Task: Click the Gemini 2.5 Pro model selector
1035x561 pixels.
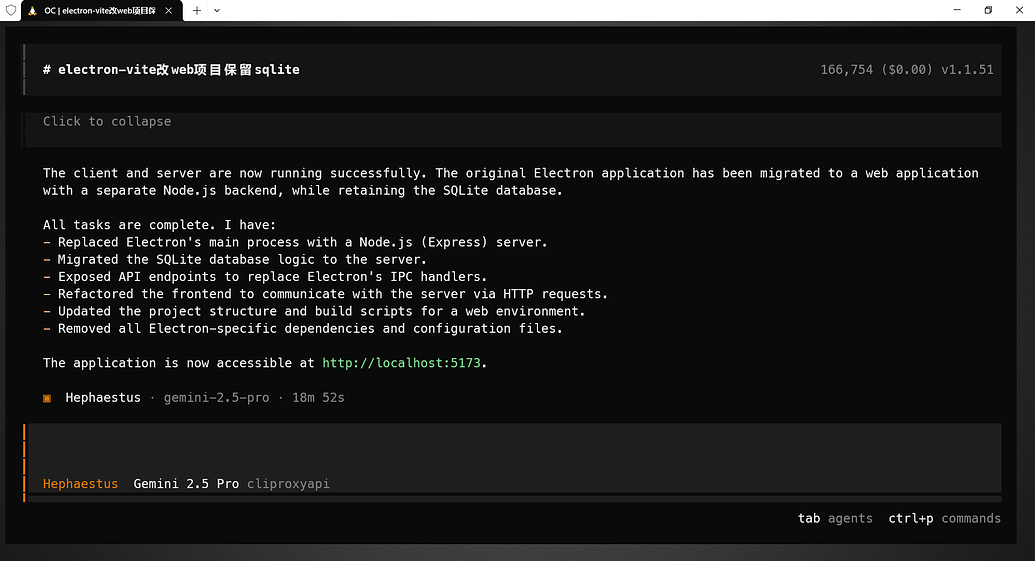Action: 186,484
